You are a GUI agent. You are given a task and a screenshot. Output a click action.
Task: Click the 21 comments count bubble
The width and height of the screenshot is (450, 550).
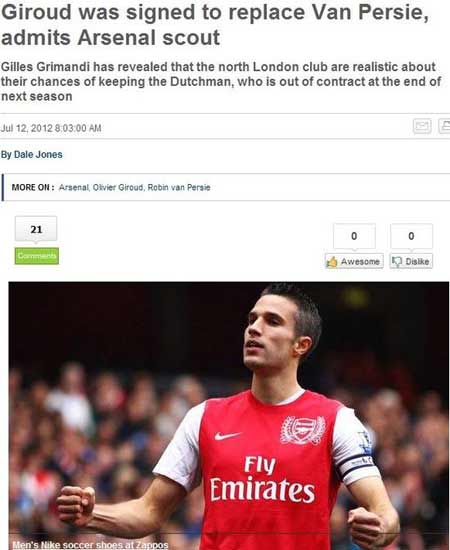pyautogui.click(x=36, y=229)
